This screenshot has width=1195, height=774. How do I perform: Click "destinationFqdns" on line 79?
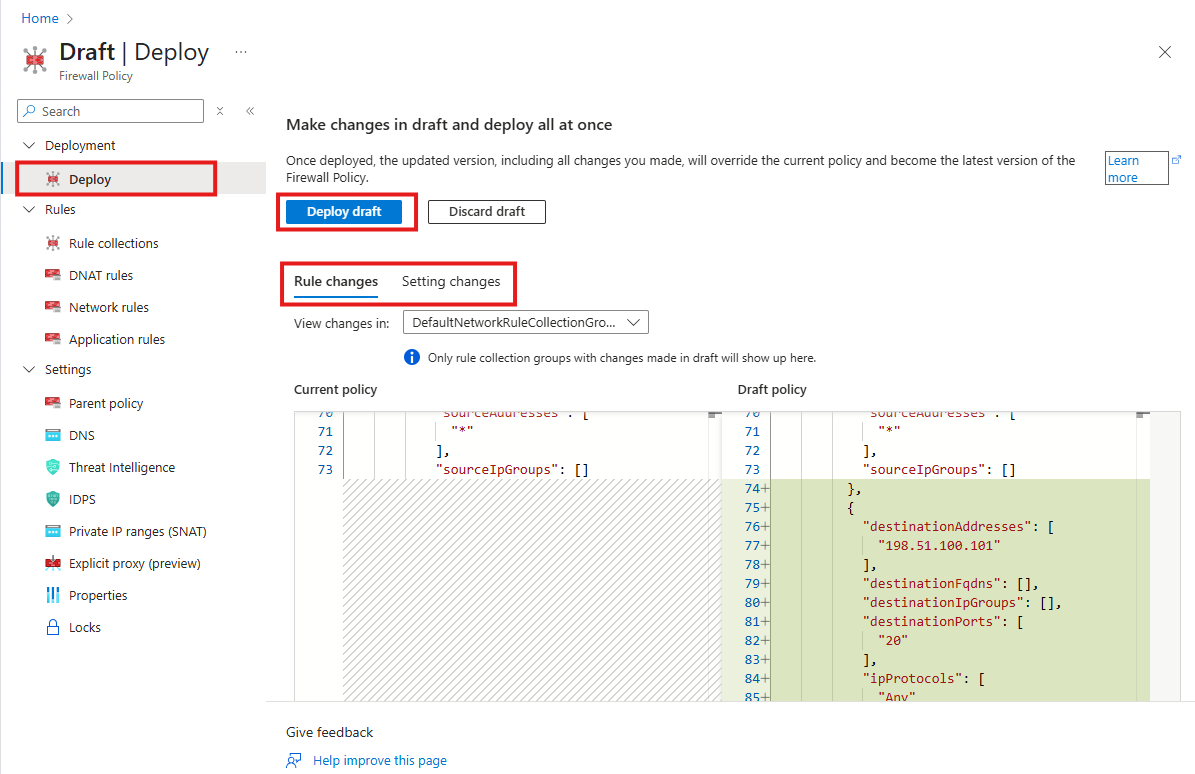click(x=932, y=584)
